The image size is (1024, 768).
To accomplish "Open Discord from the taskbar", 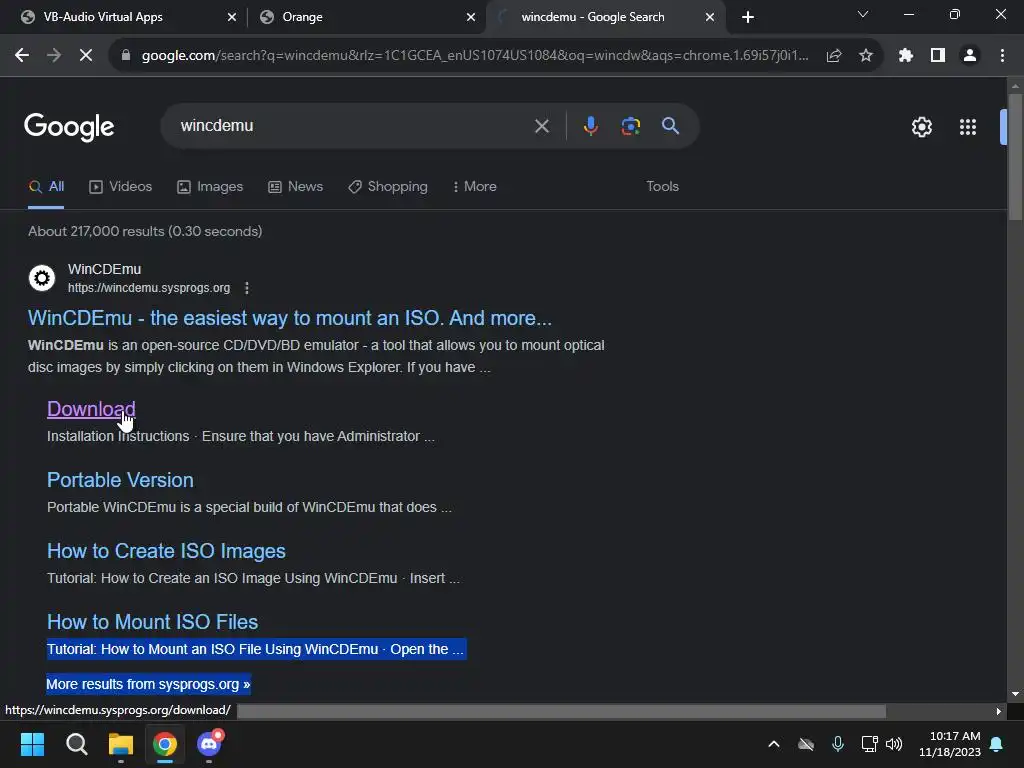I will point(209,744).
